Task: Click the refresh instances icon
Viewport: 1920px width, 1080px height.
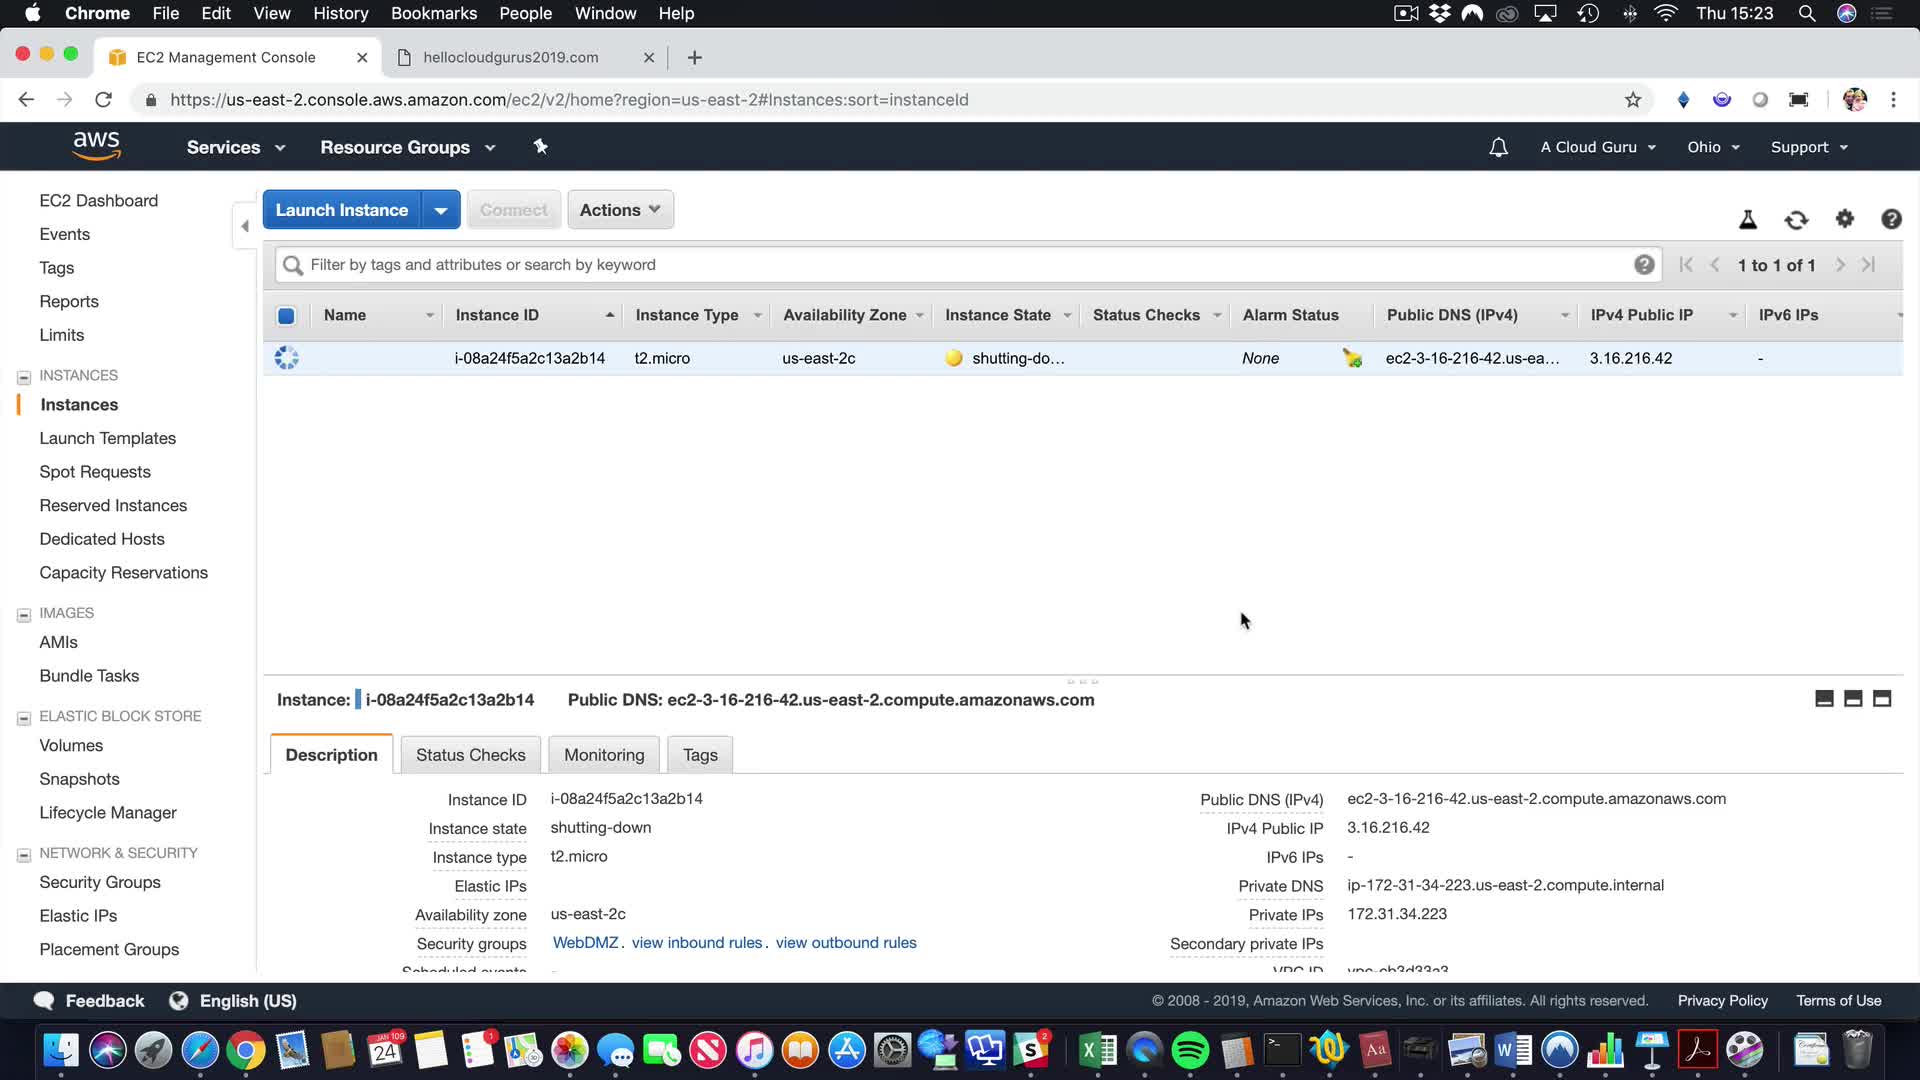Action: [x=1796, y=220]
